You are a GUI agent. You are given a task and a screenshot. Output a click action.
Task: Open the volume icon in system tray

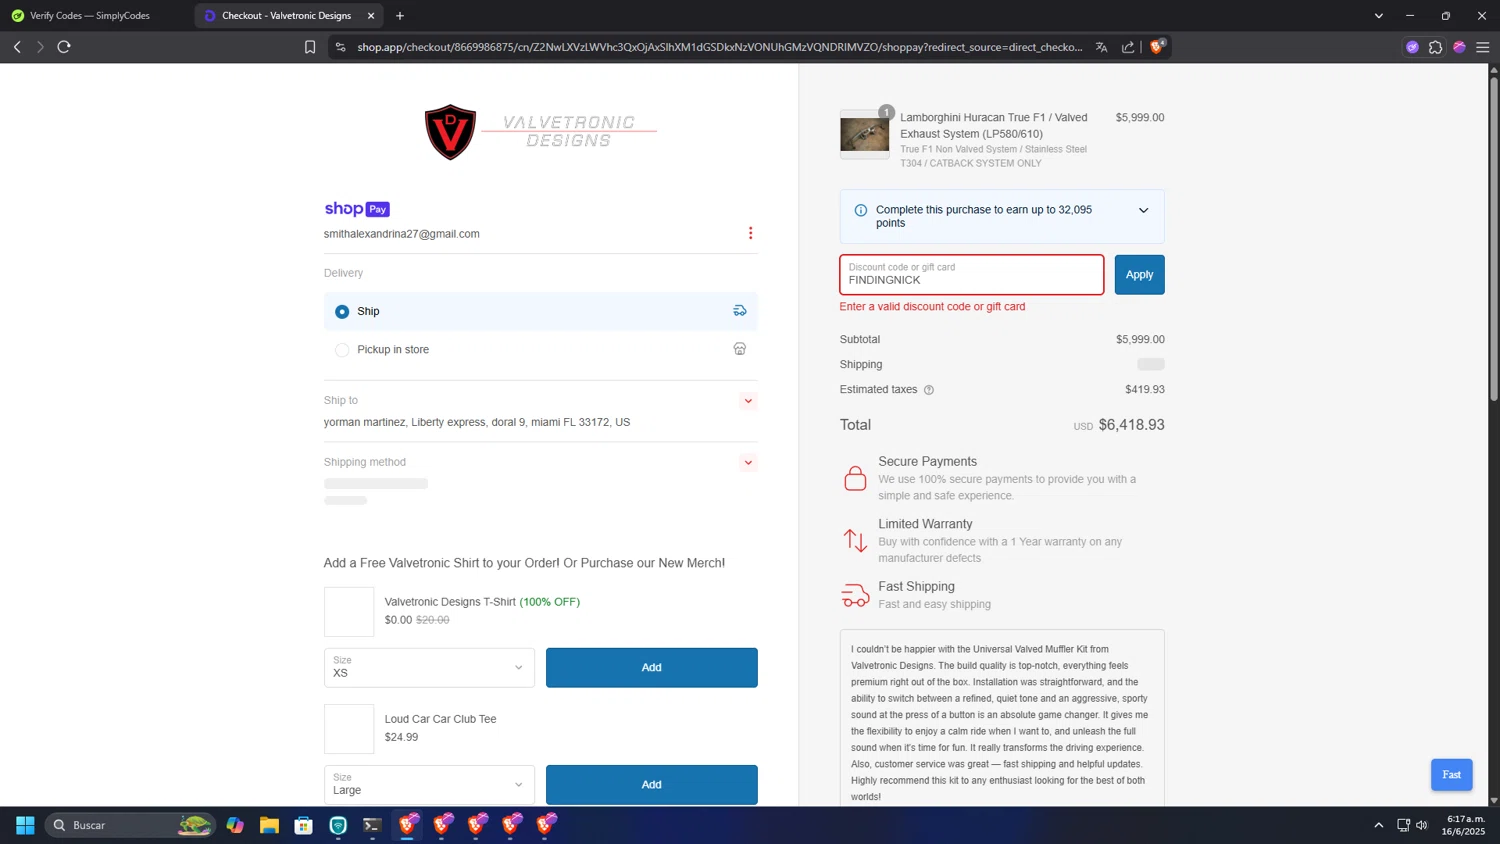pos(1422,825)
